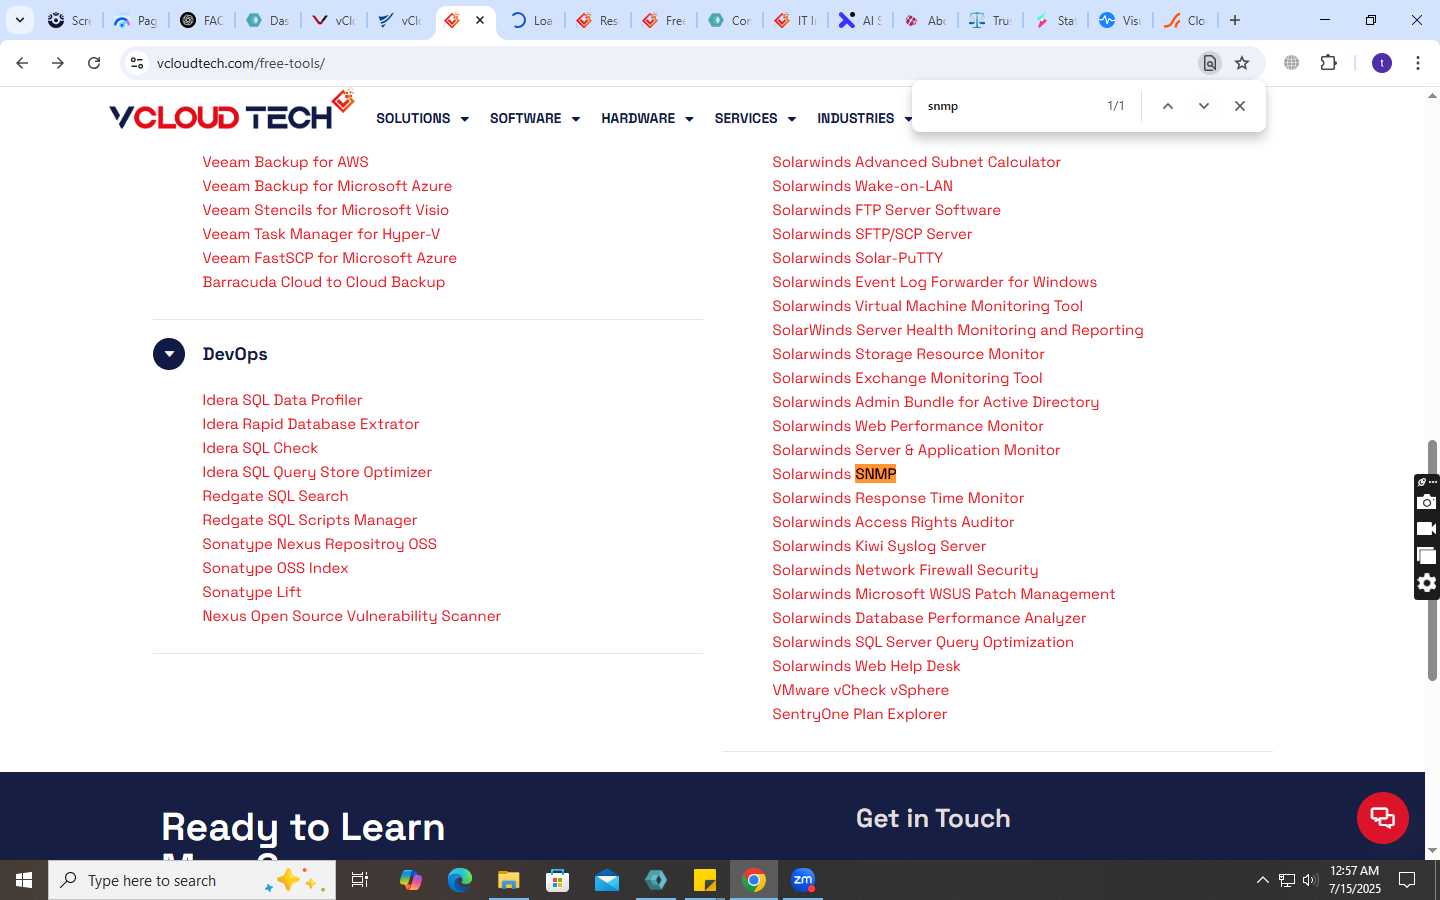Open Barracuda Cloud to Cloud Backup link

323,282
